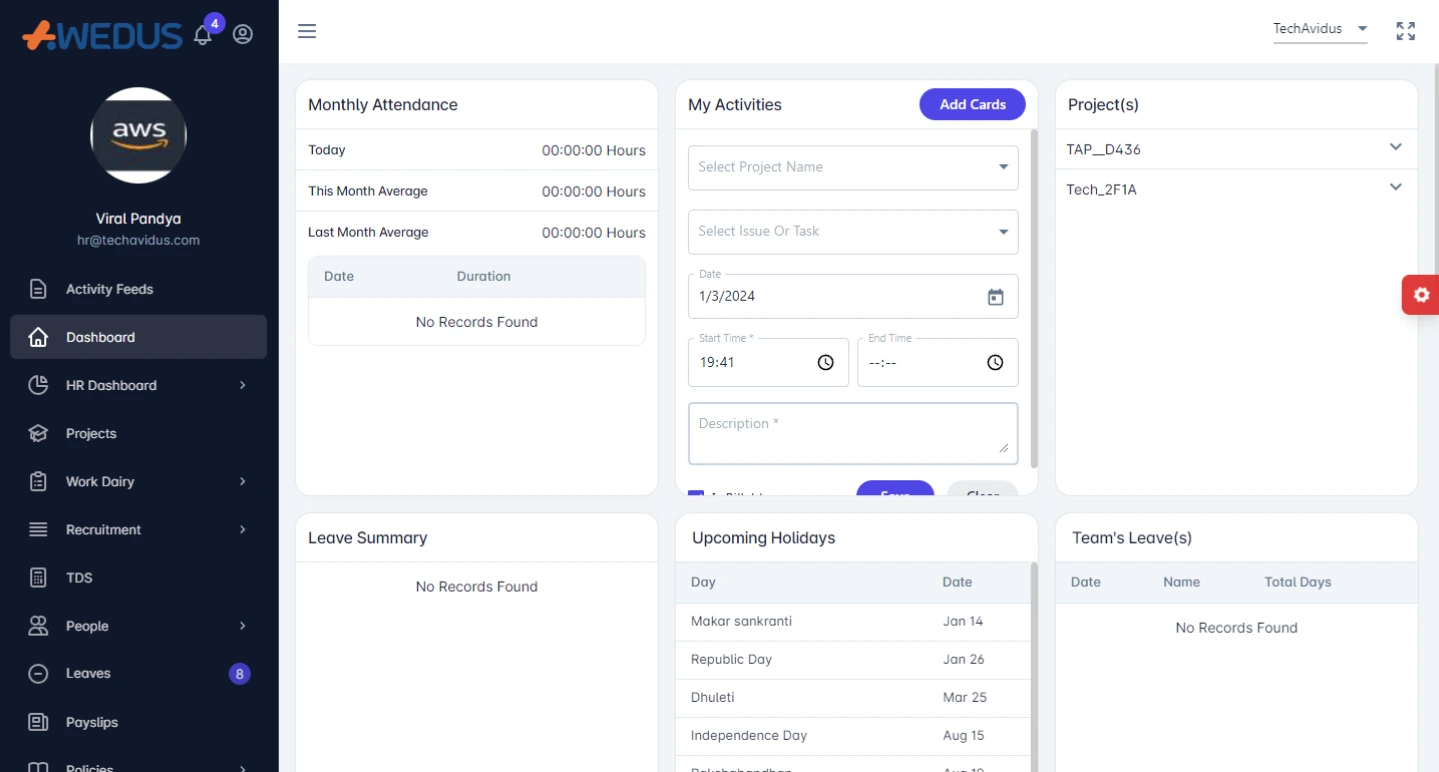The height and width of the screenshot is (772, 1439).
Task: Click the notifications bell icon
Action: pos(203,35)
